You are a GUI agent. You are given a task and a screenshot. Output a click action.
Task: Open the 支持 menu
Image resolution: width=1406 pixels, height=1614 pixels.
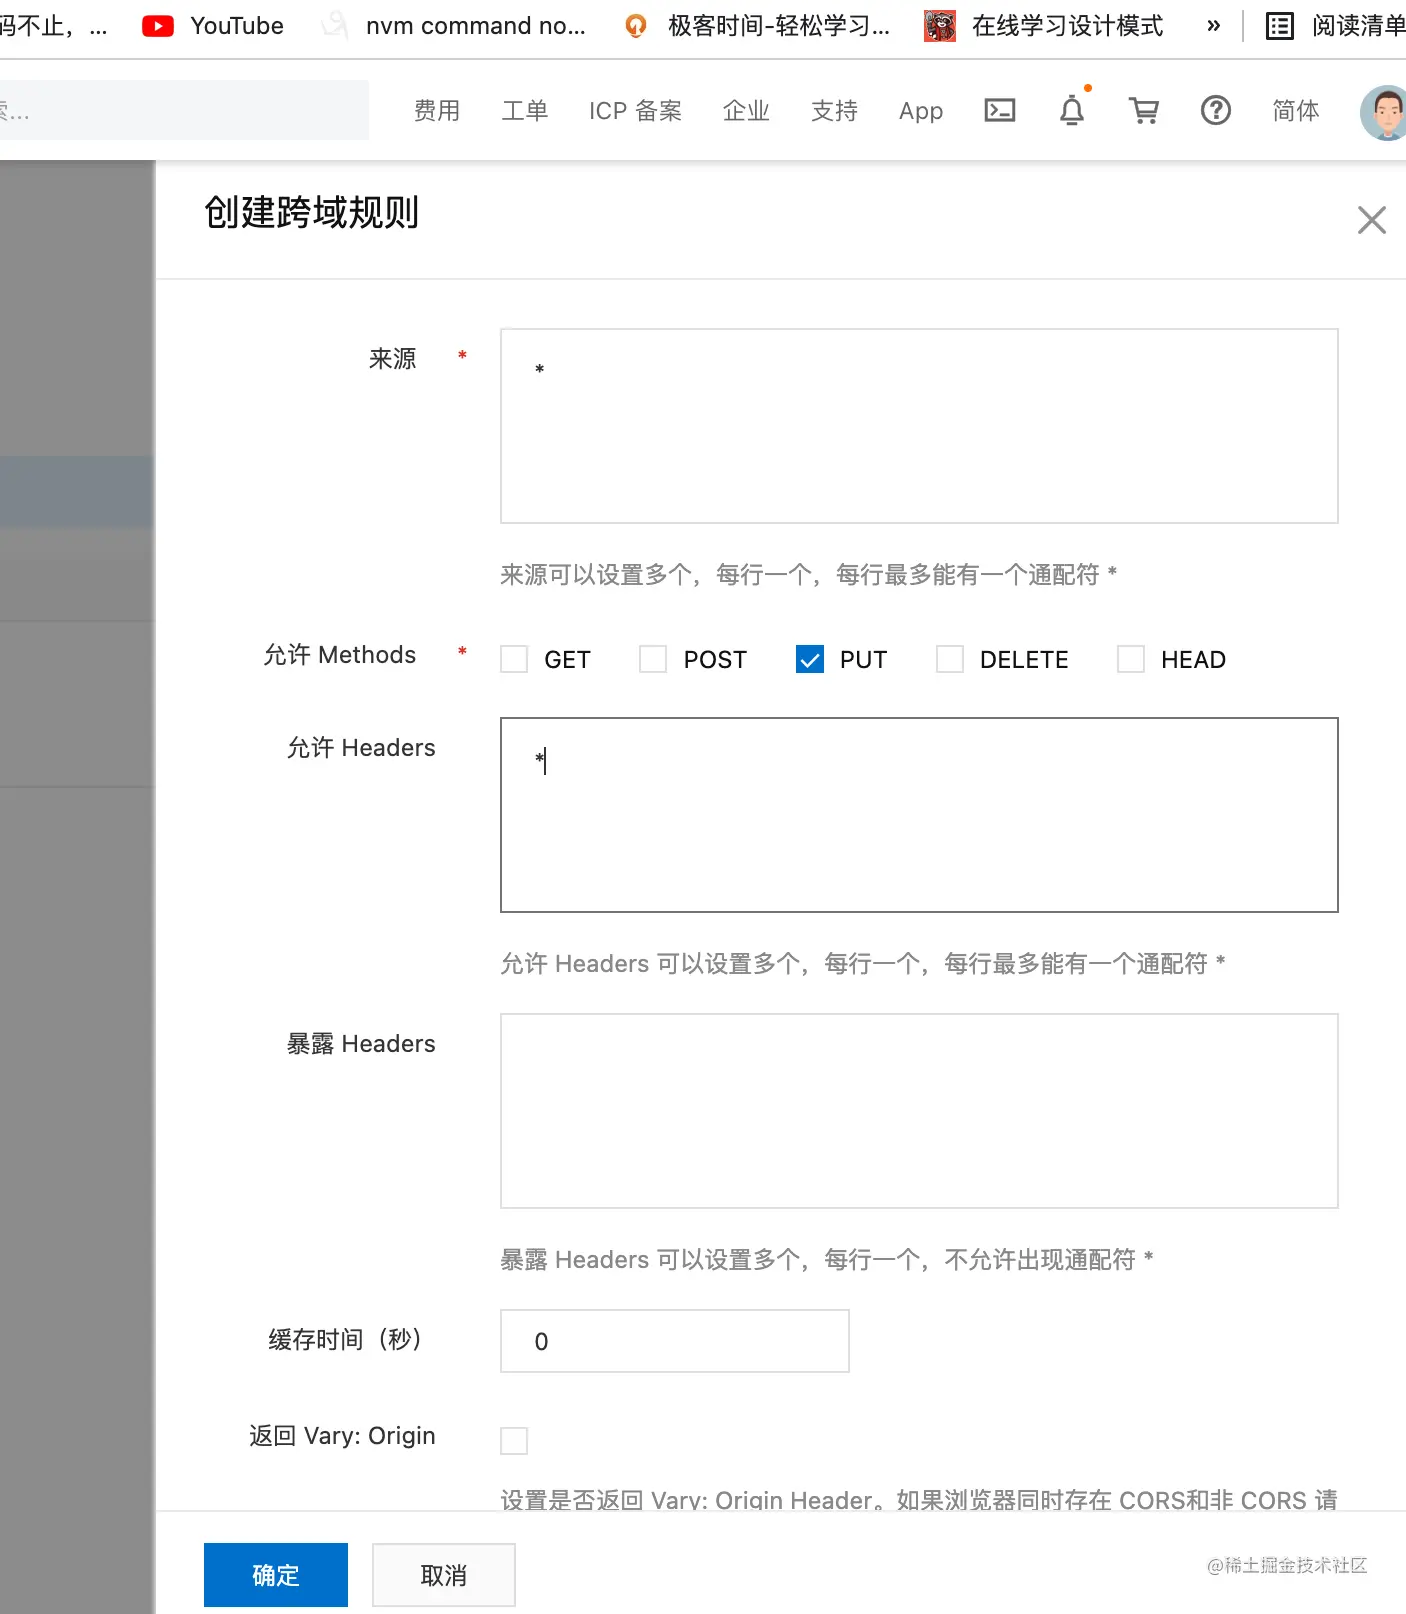click(835, 111)
